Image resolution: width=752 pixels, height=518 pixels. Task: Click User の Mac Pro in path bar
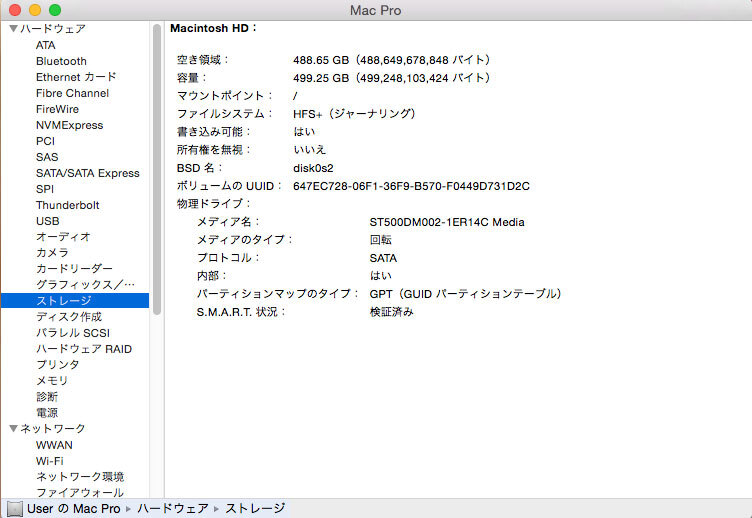click(x=73, y=508)
